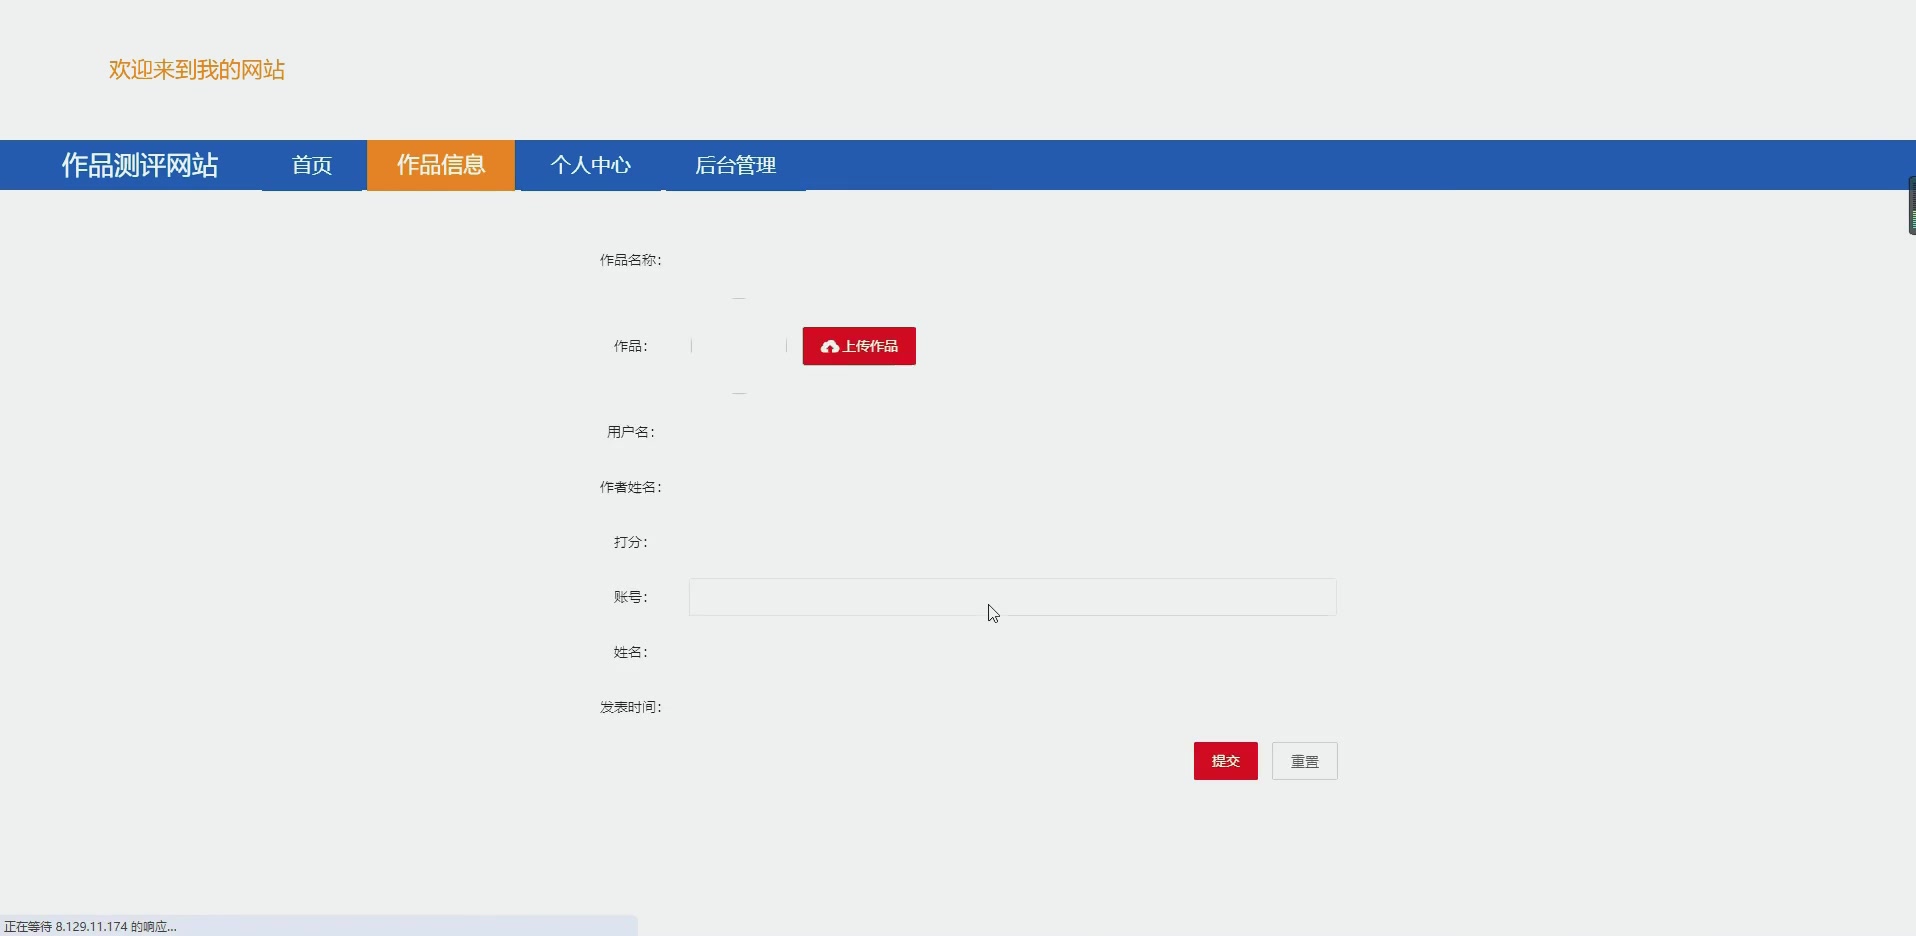Open 后台管理 navigation tab
The image size is (1916, 936).
tap(735, 165)
